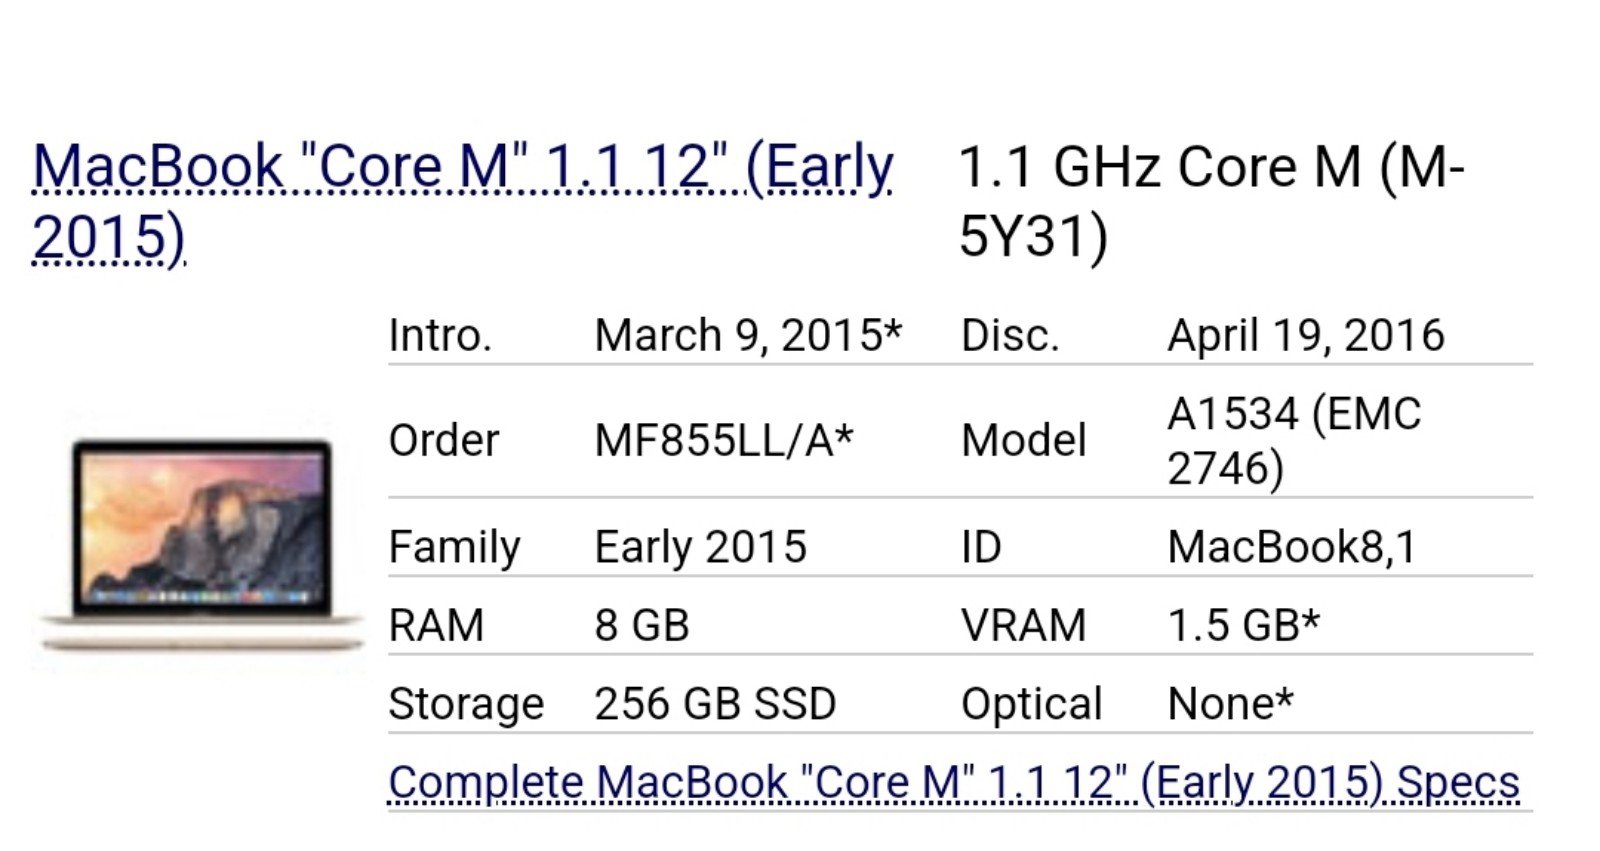Screen dimensions: 1600x851
Task: Click the 256 GB SSD storage value
Action: tap(715, 704)
